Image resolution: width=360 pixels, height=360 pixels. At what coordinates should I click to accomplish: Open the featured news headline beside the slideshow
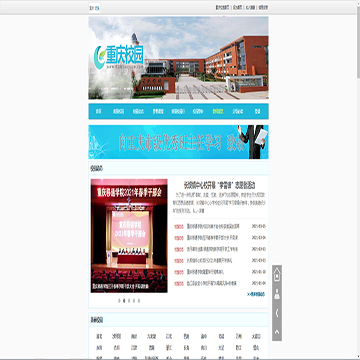pyautogui.click(x=220, y=185)
